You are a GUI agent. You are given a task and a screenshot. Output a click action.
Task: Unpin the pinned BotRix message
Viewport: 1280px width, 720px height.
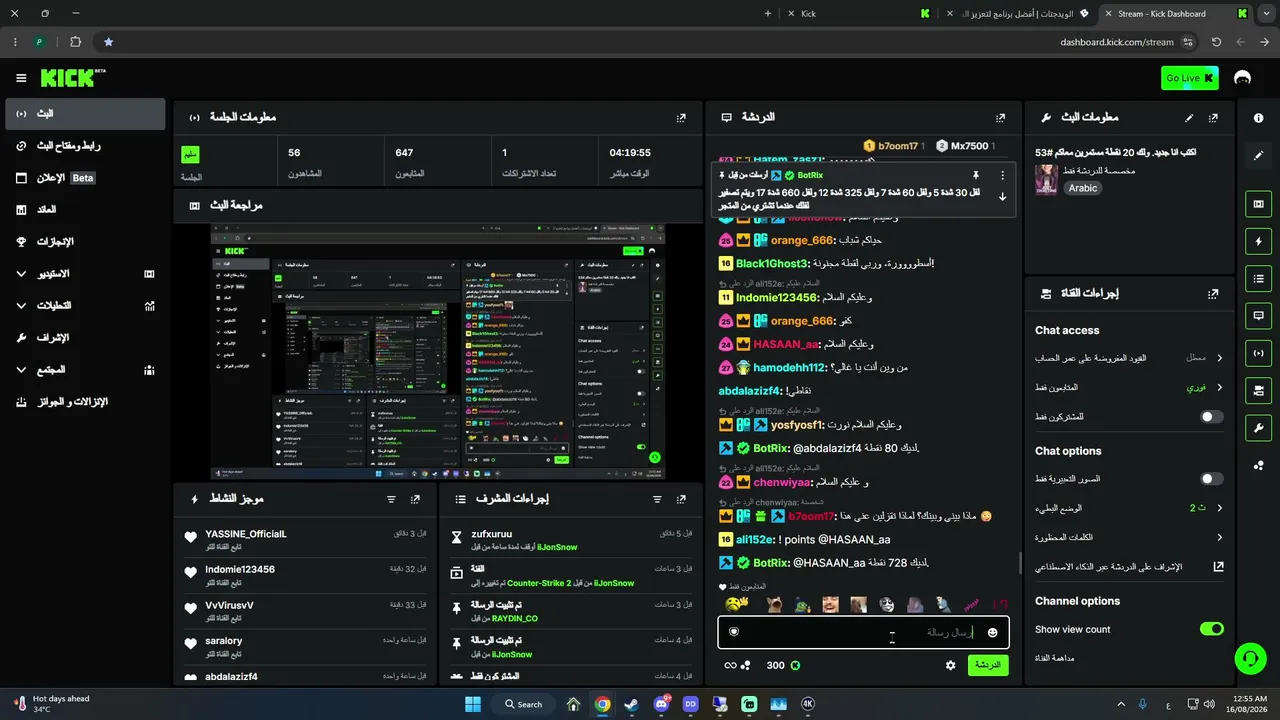[976, 175]
